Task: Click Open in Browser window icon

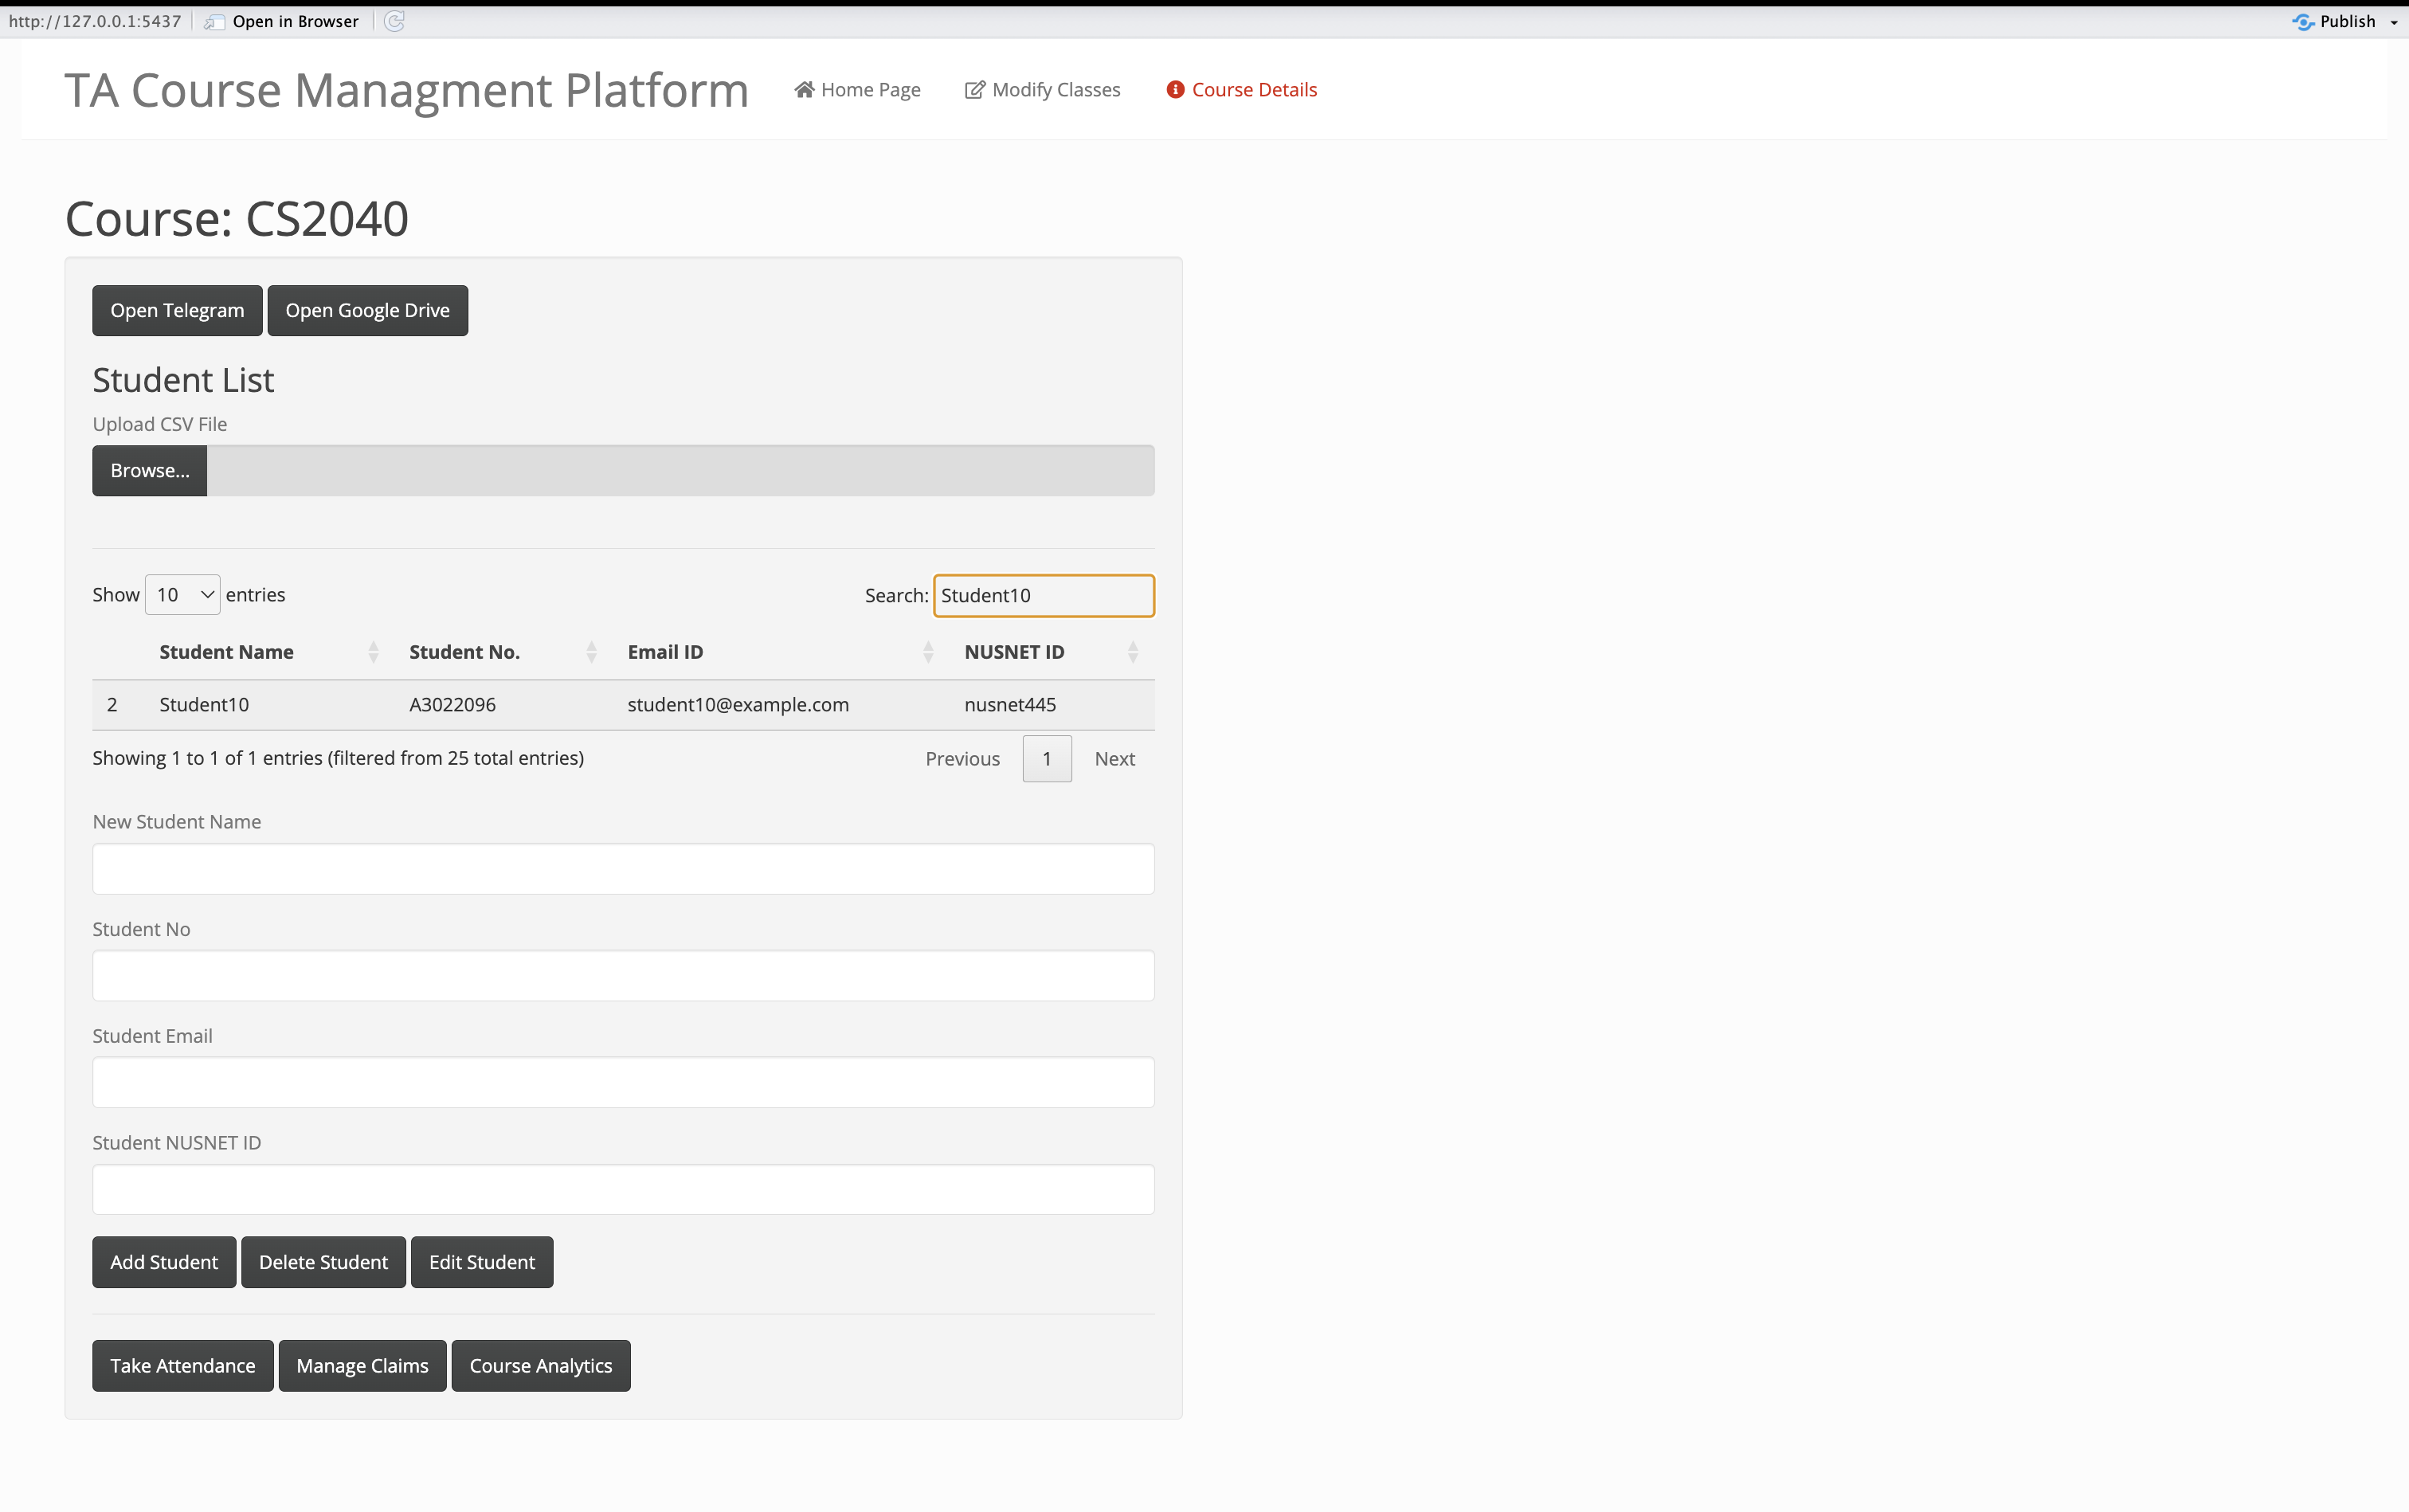Action: coord(214,21)
